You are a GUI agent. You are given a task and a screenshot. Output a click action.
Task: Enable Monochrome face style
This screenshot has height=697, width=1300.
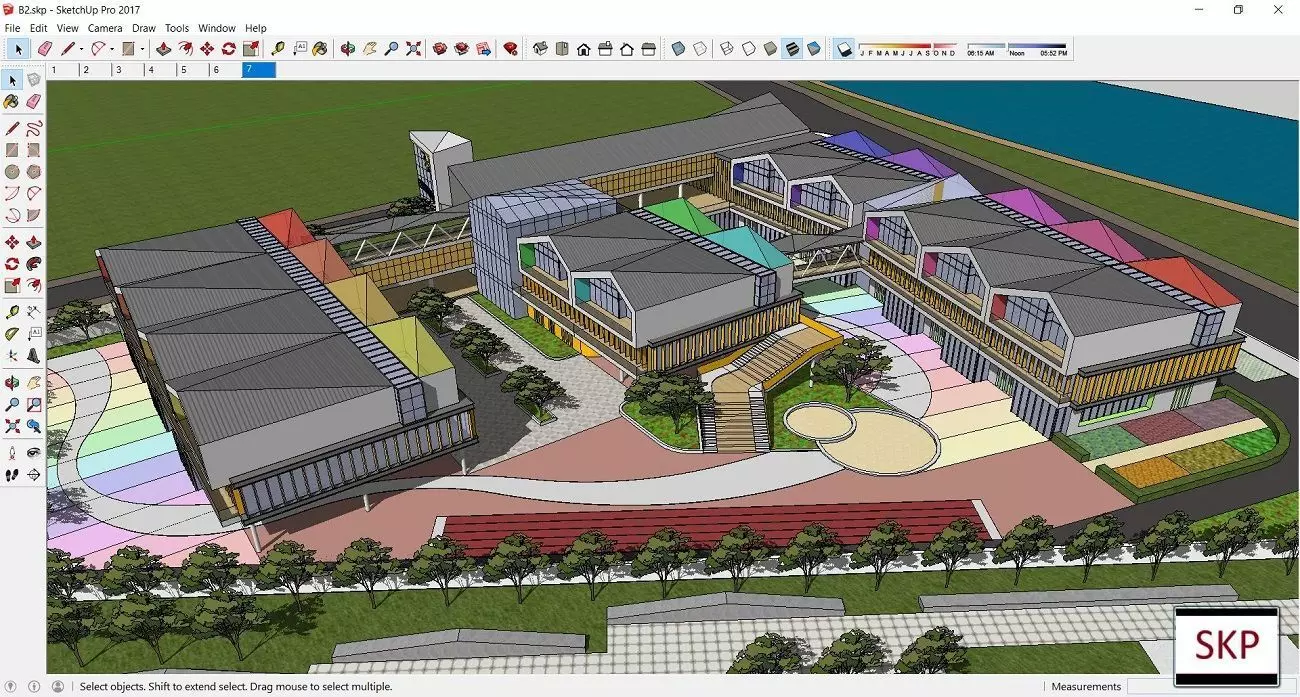pos(814,48)
